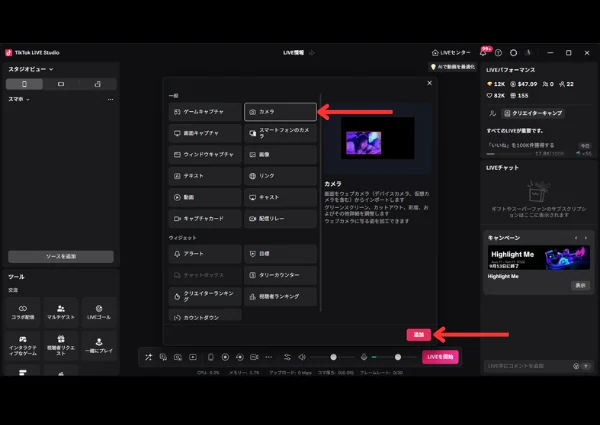Open the マルチゲスト multi-guest tool
Screen dimensions: 600x425
pos(61,313)
